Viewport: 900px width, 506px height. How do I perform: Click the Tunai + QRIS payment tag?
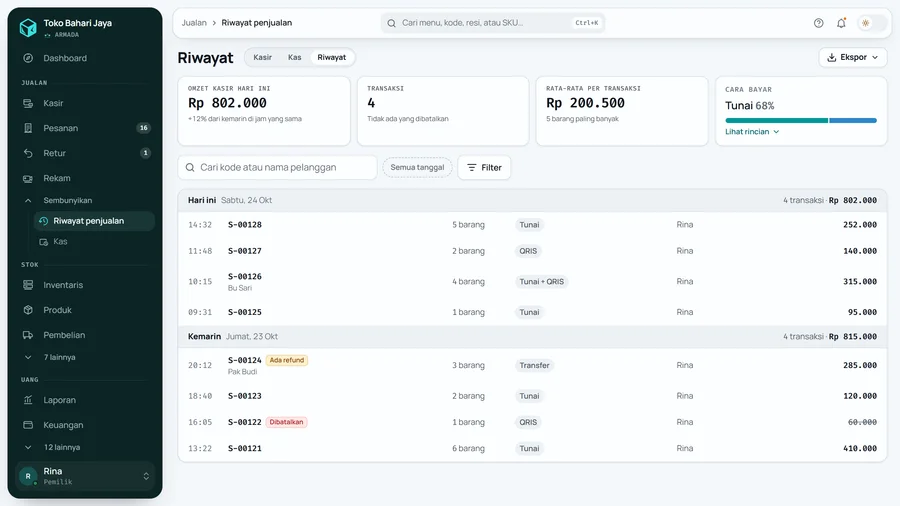tap(541, 282)
